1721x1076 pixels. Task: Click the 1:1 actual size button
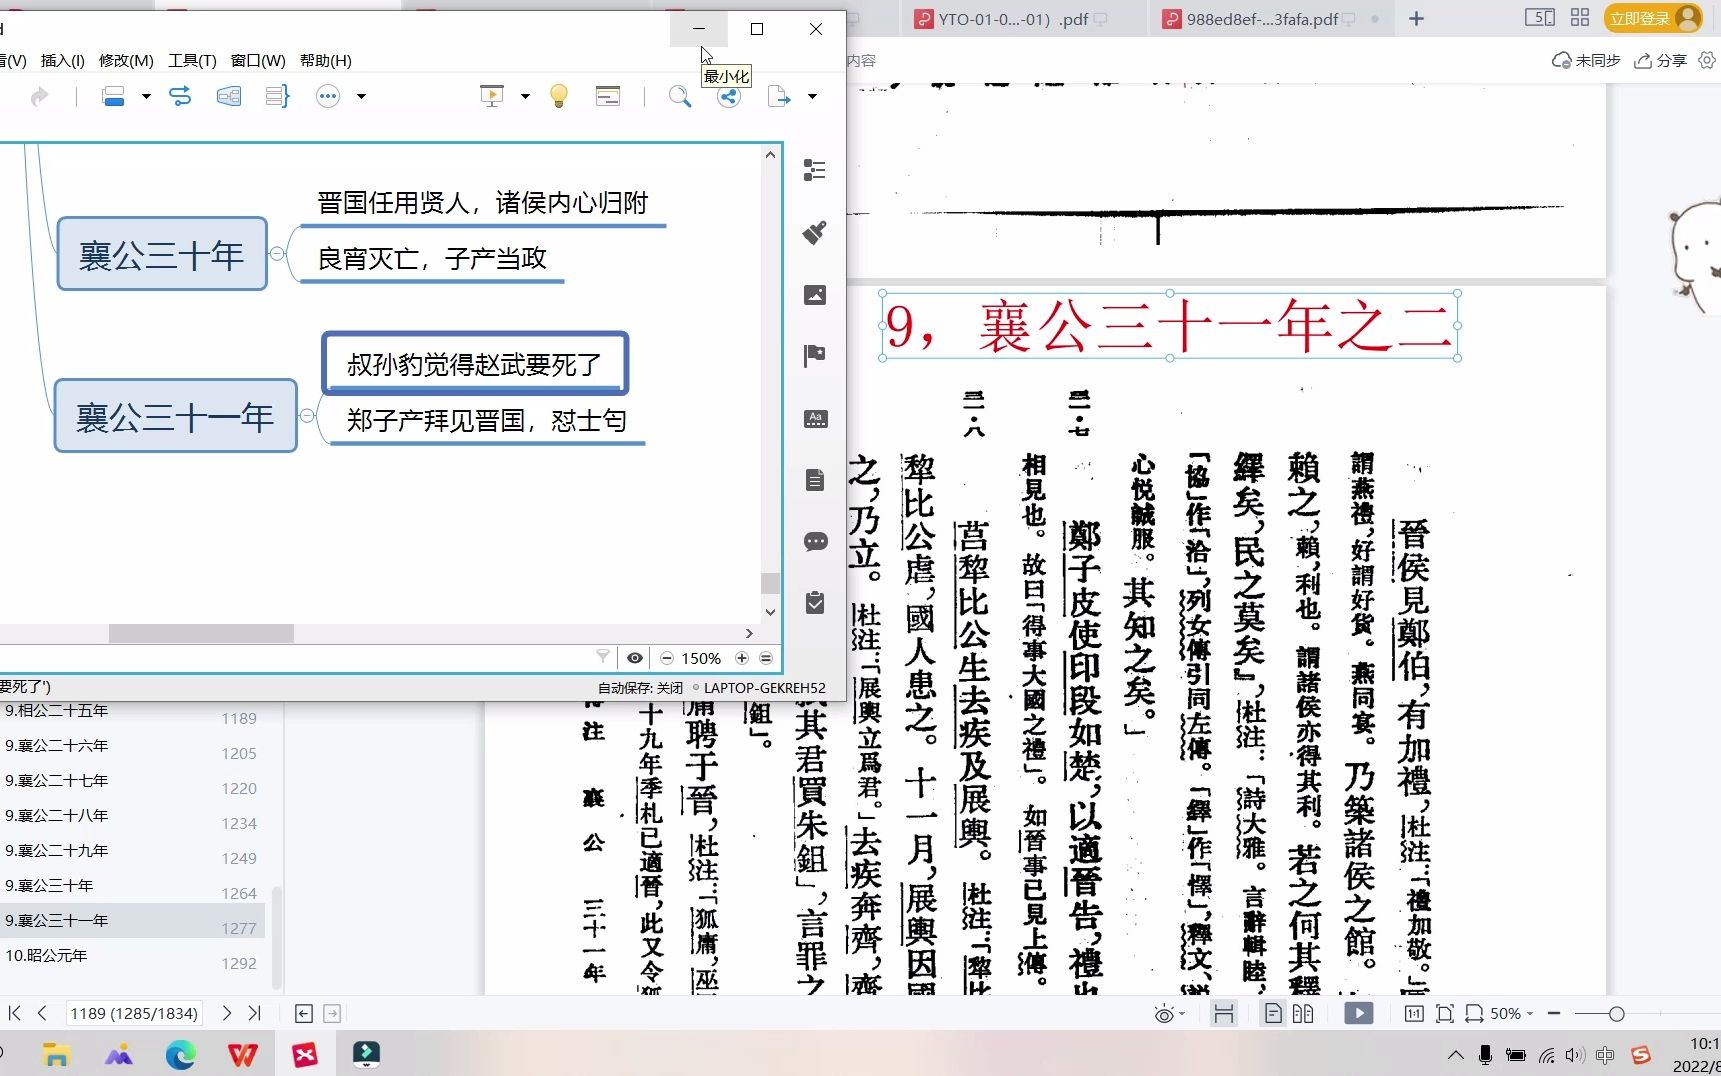(x=1414, y=1014)
